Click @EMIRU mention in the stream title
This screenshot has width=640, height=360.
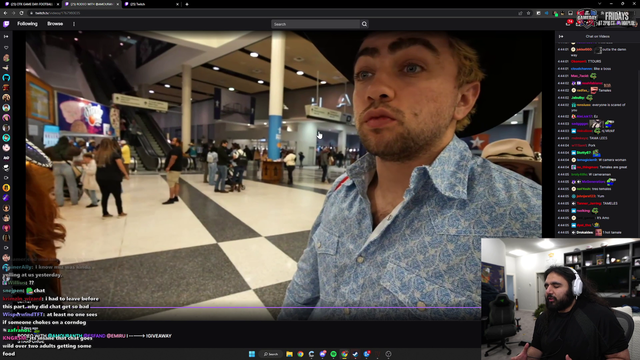coord(116,336)
